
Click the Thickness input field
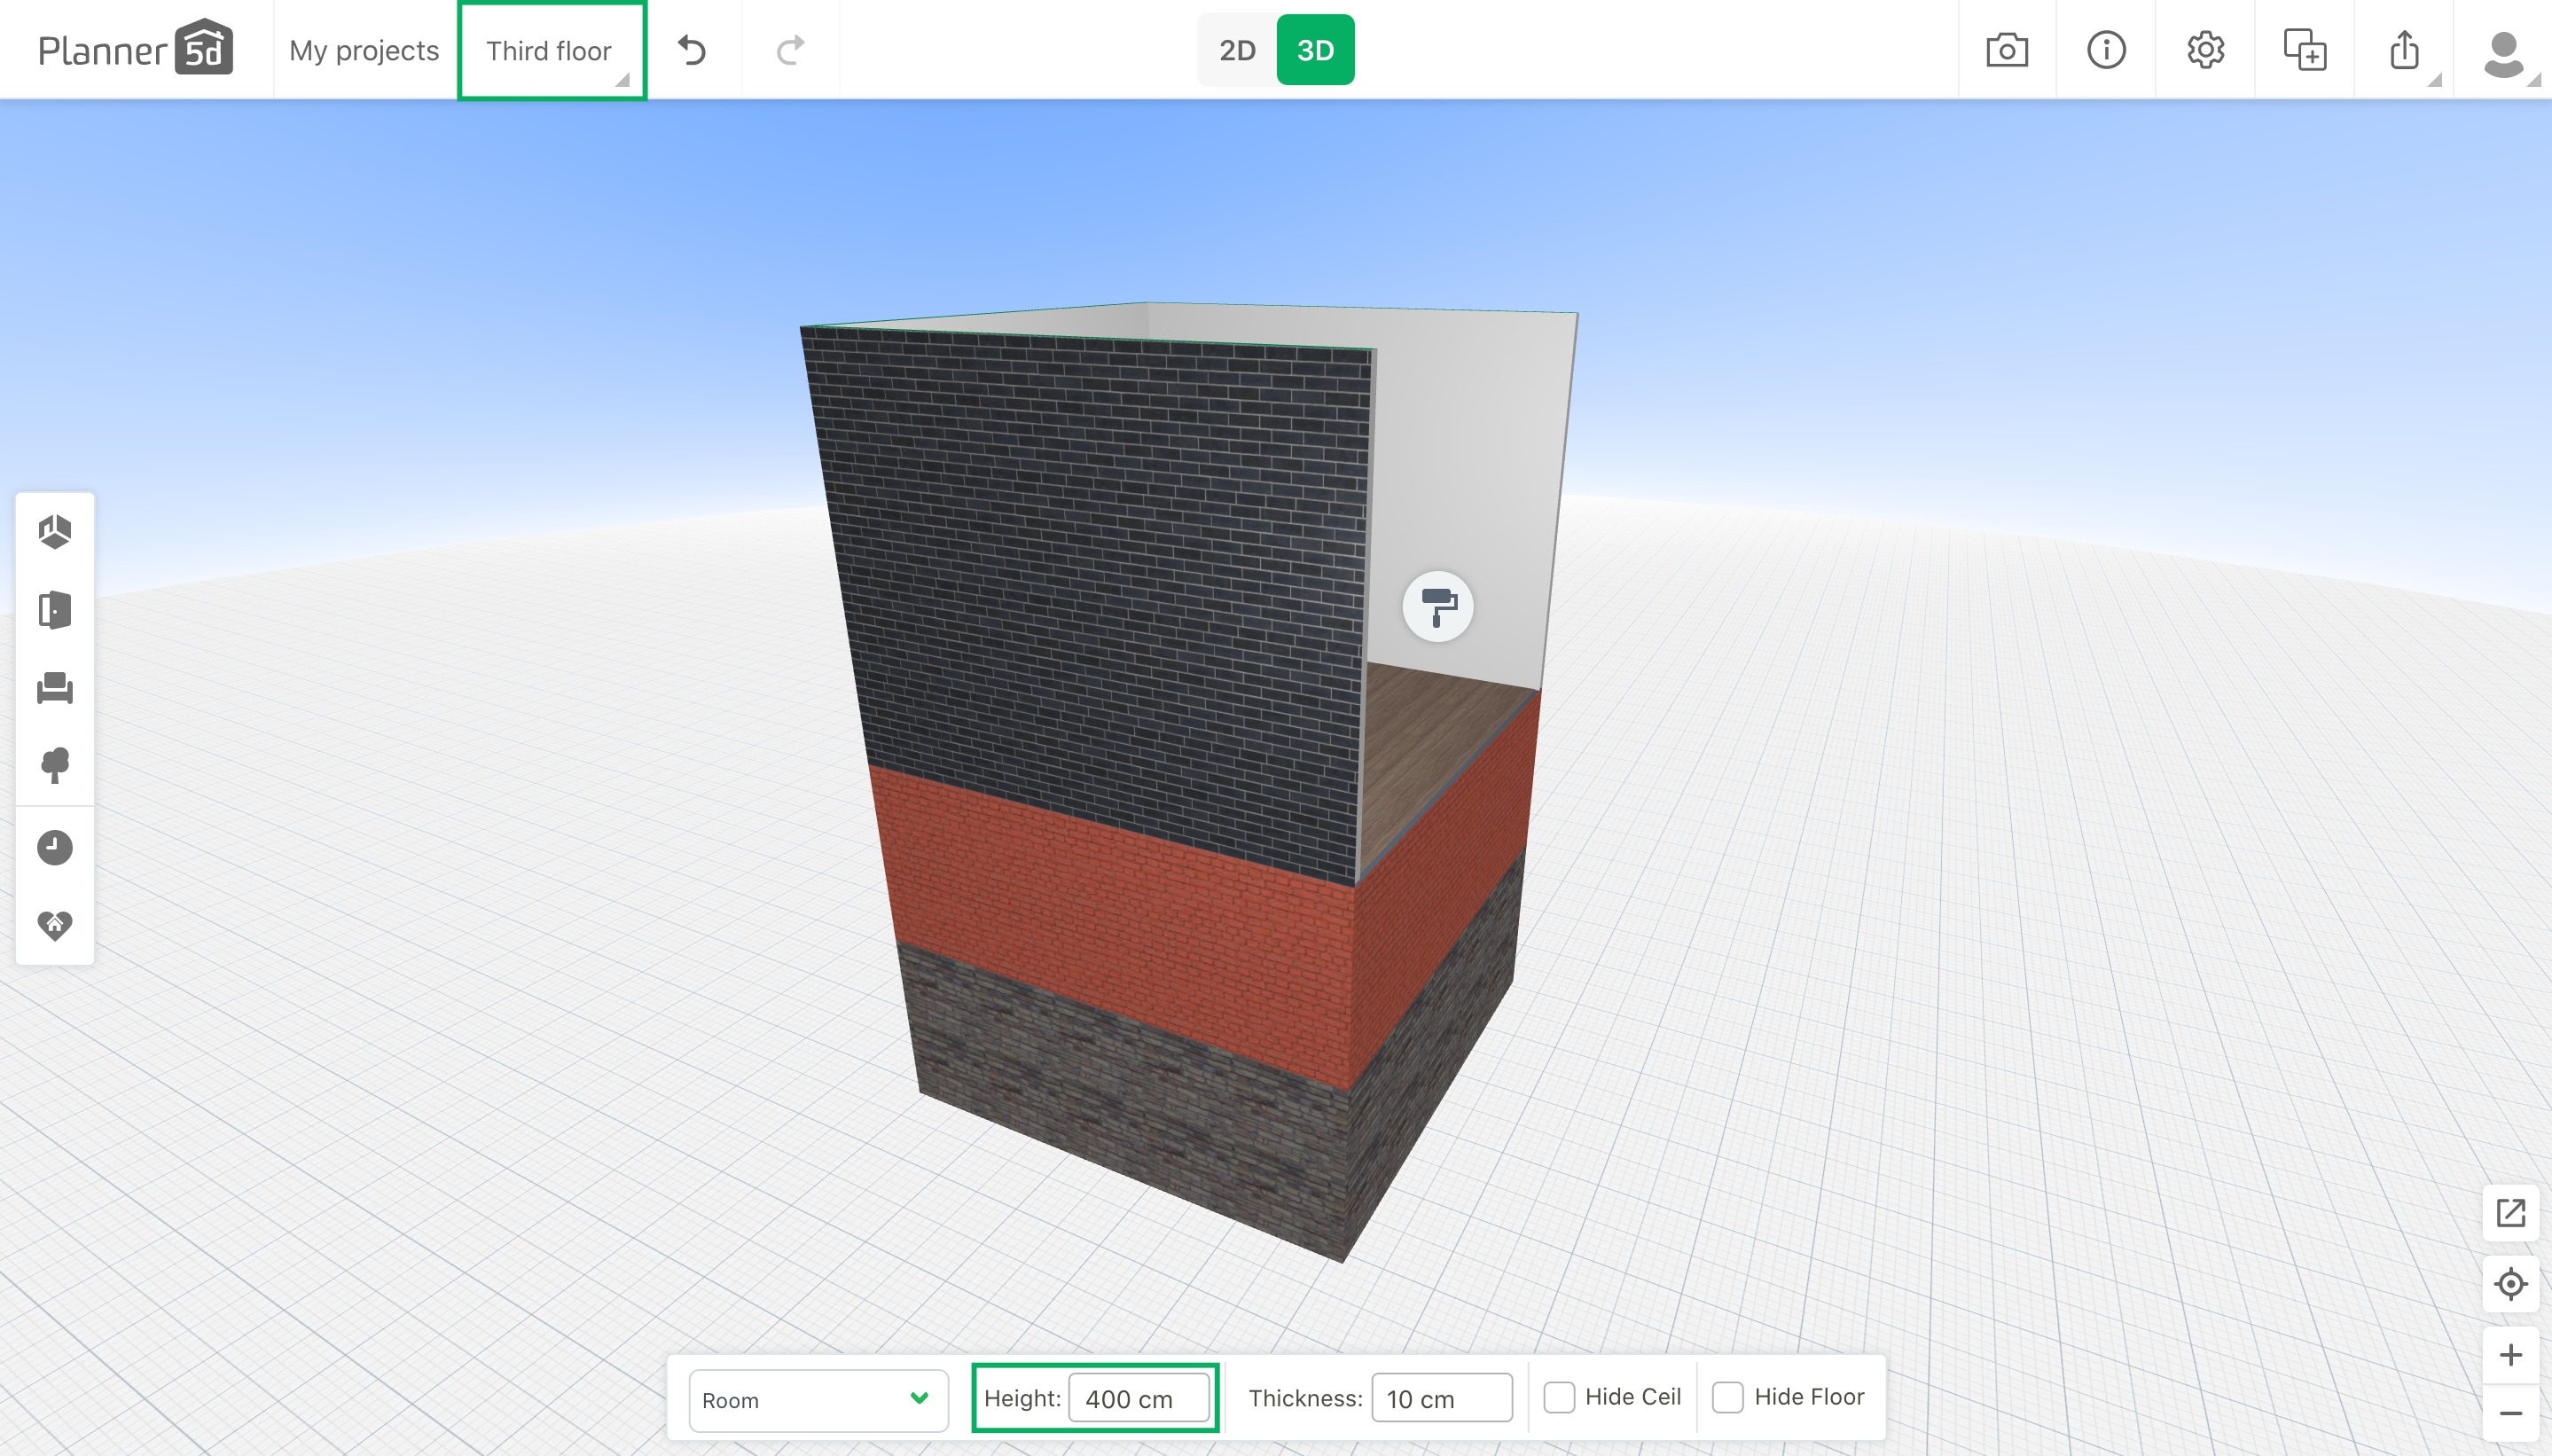click(x=1441, y=1398)
